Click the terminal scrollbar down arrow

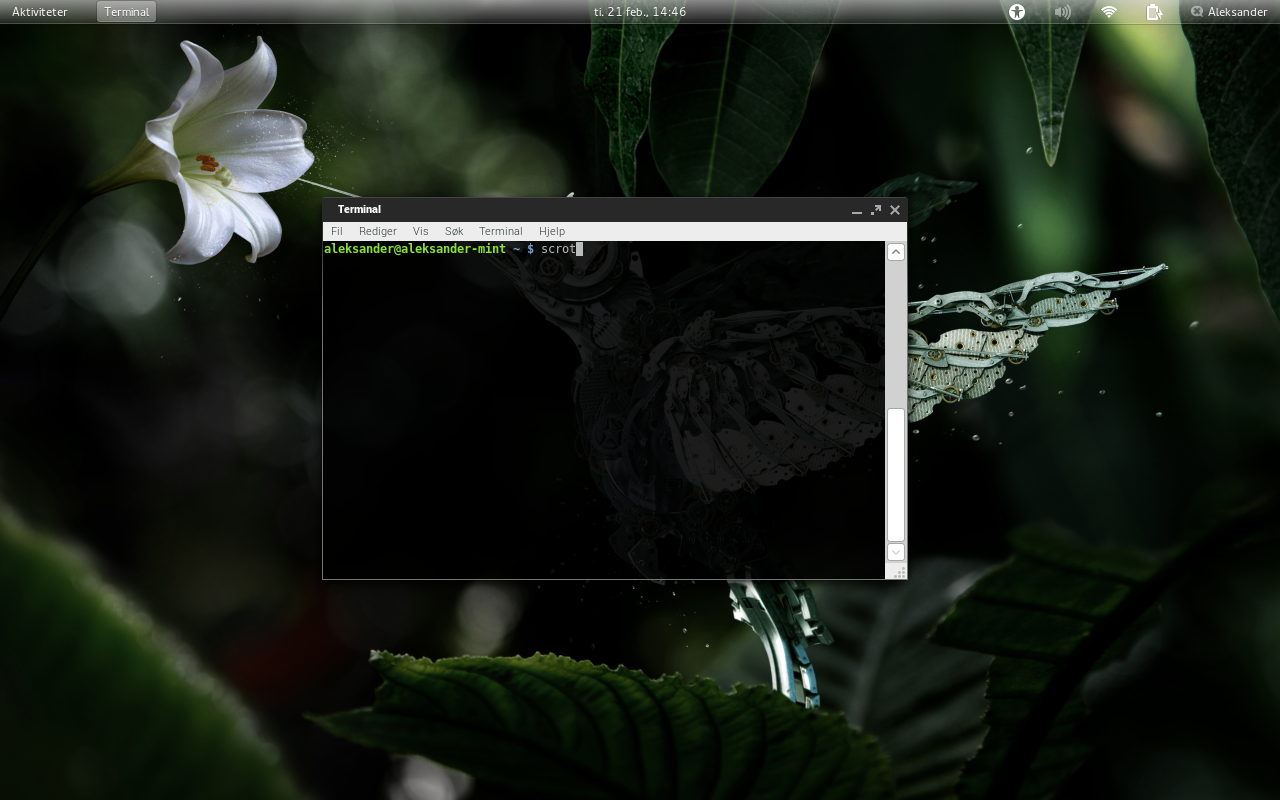tap(896, 552)
